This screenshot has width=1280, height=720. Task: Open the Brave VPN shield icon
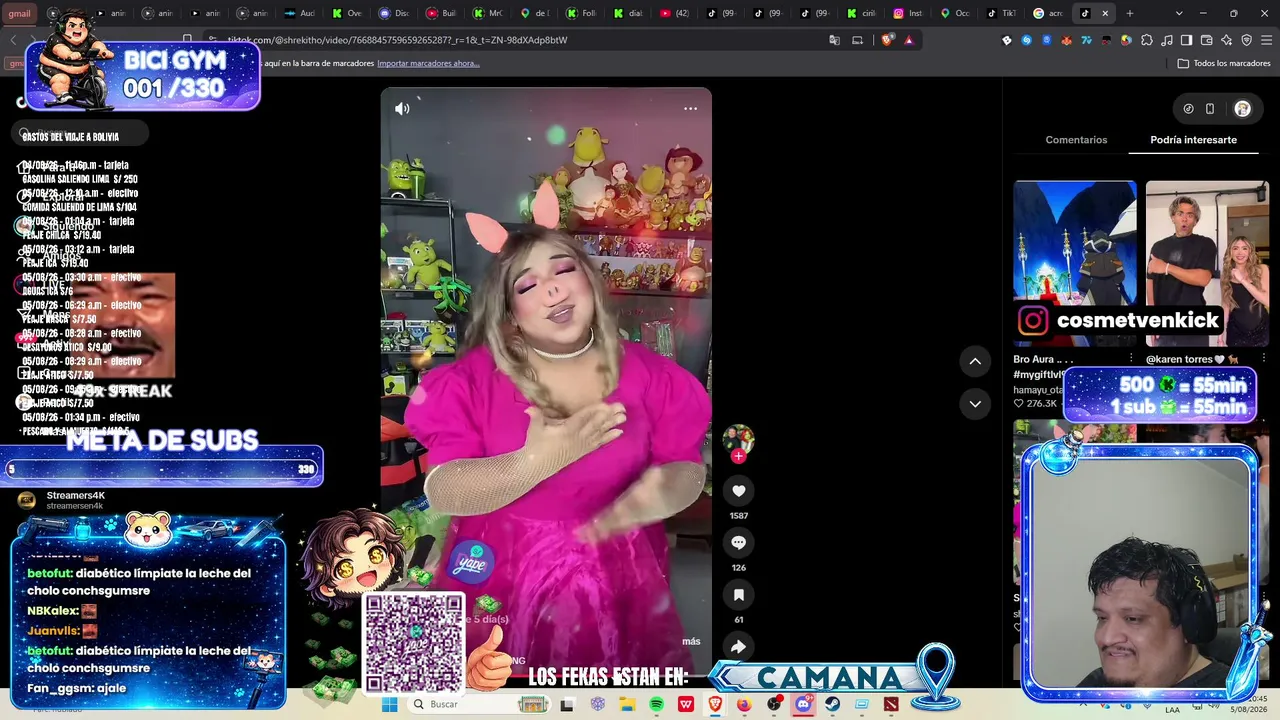(1246, 40)
